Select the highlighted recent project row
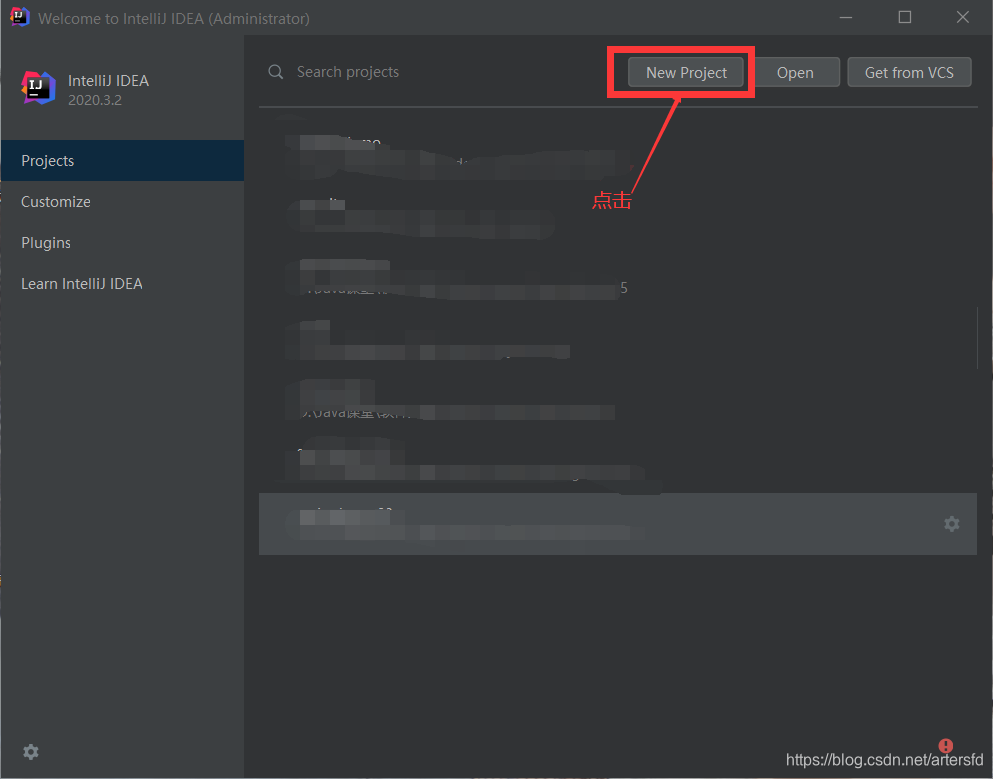 617,524
